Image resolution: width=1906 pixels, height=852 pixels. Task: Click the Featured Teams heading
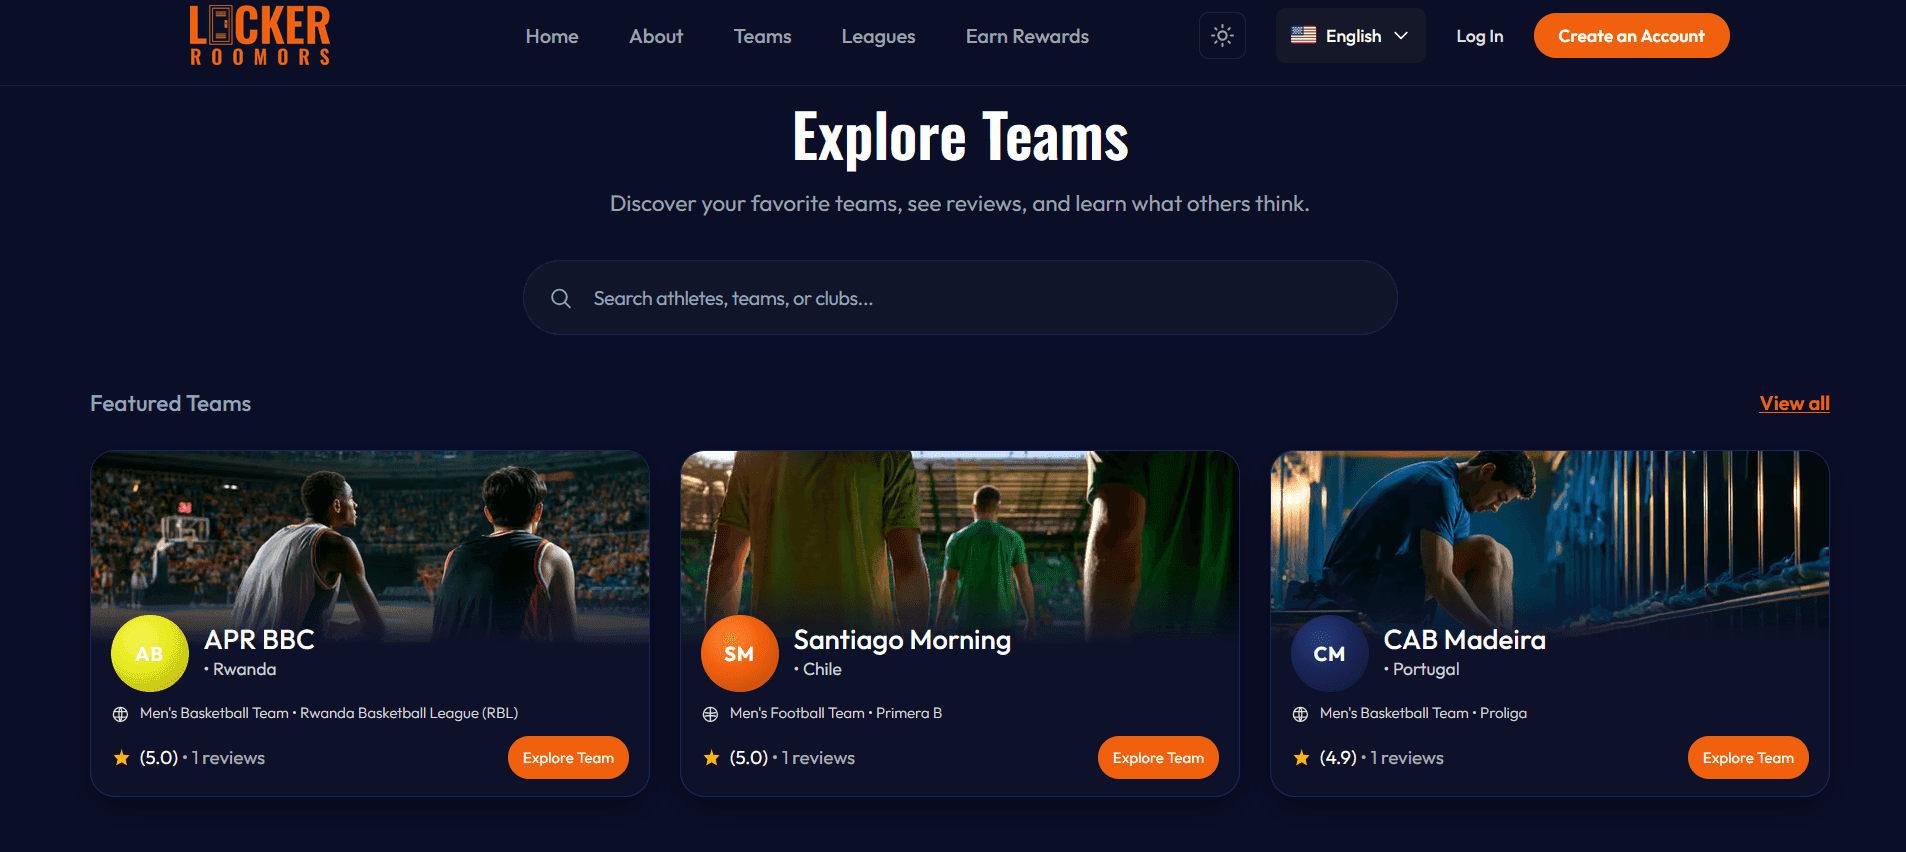[171, 403]
